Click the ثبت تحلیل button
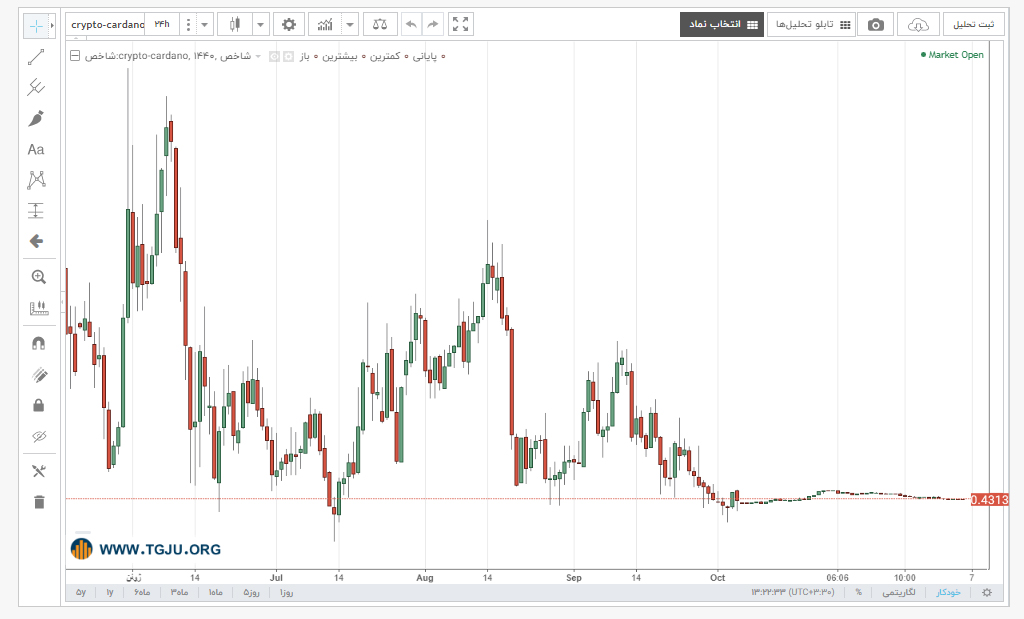This screenshot has height=619, width=1024. 973,25
